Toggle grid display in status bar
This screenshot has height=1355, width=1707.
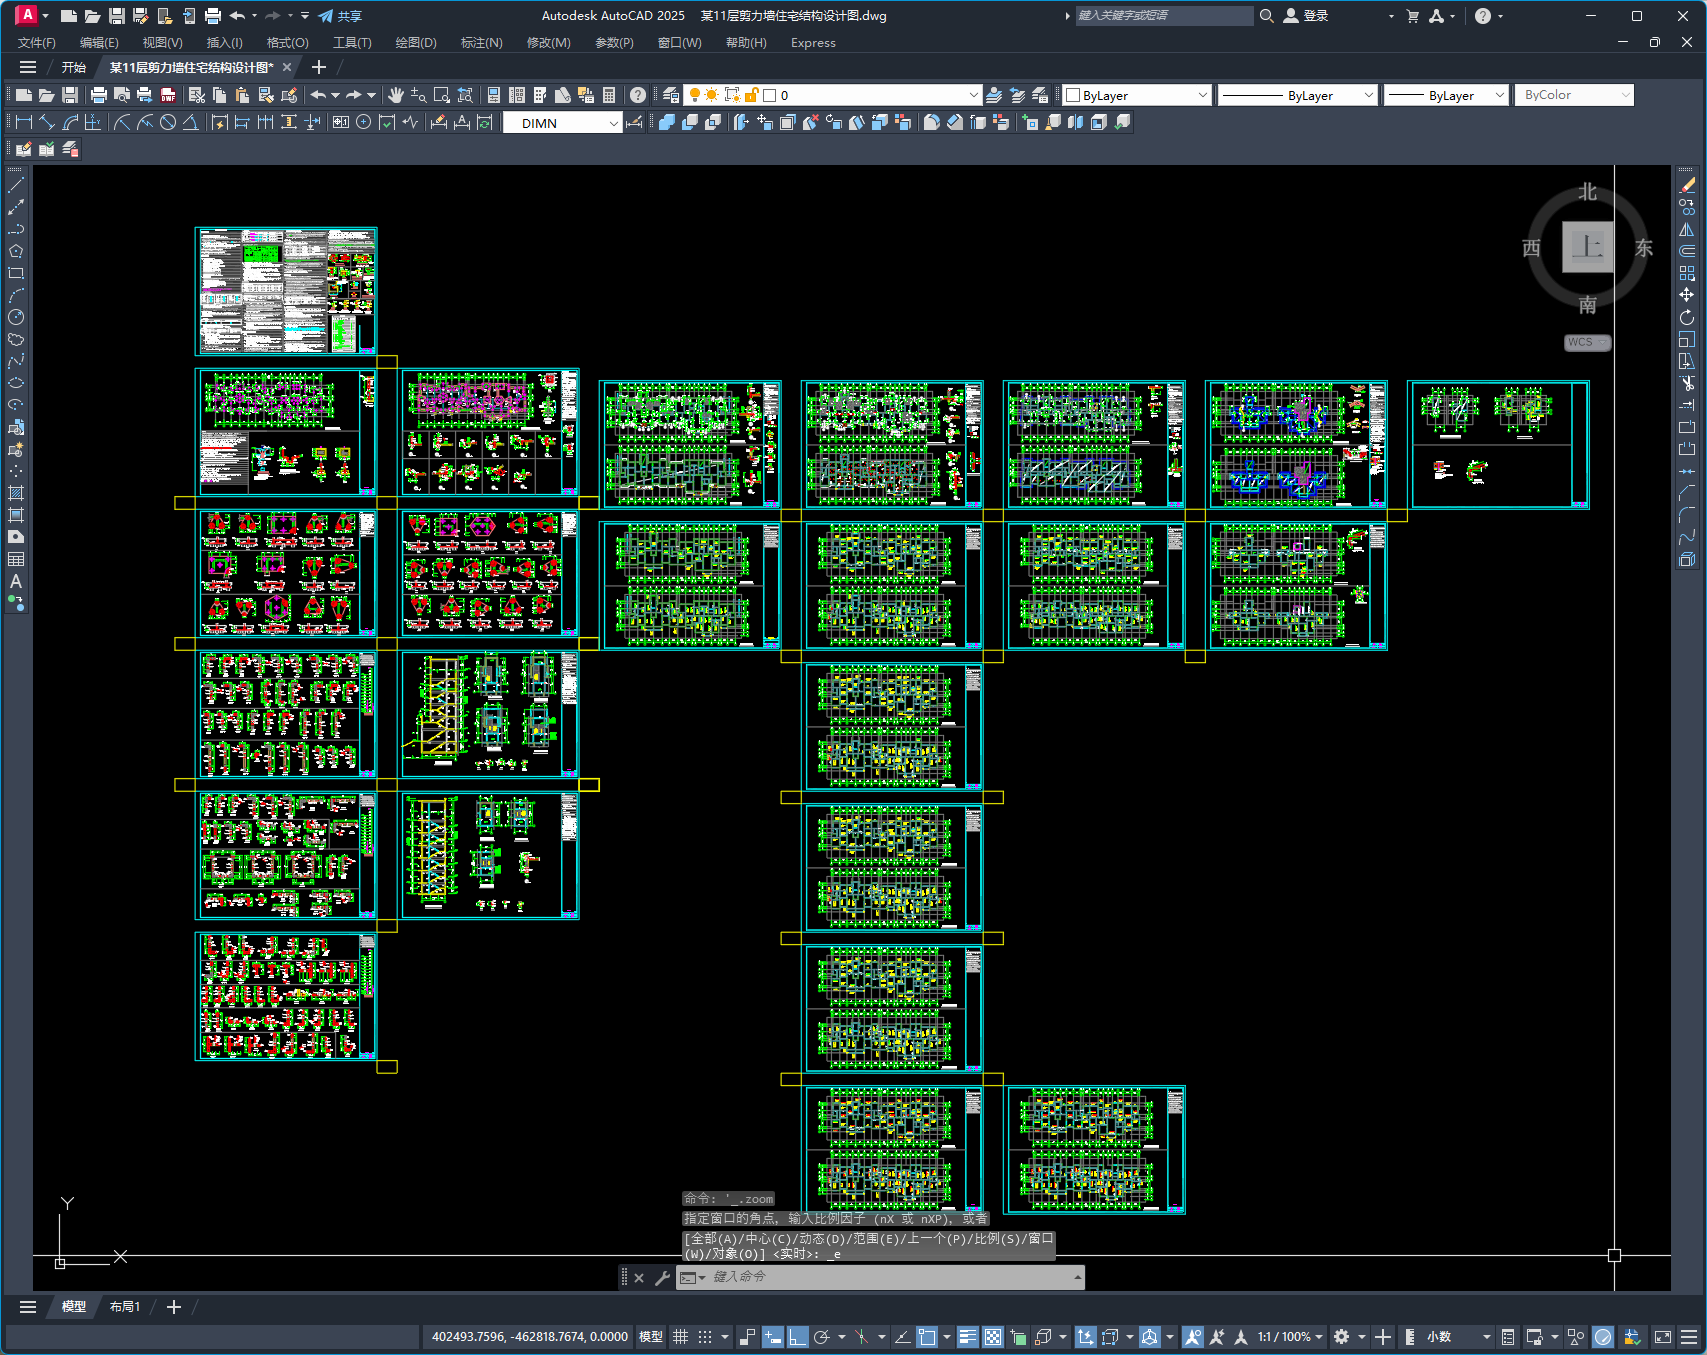[680, 1337]
